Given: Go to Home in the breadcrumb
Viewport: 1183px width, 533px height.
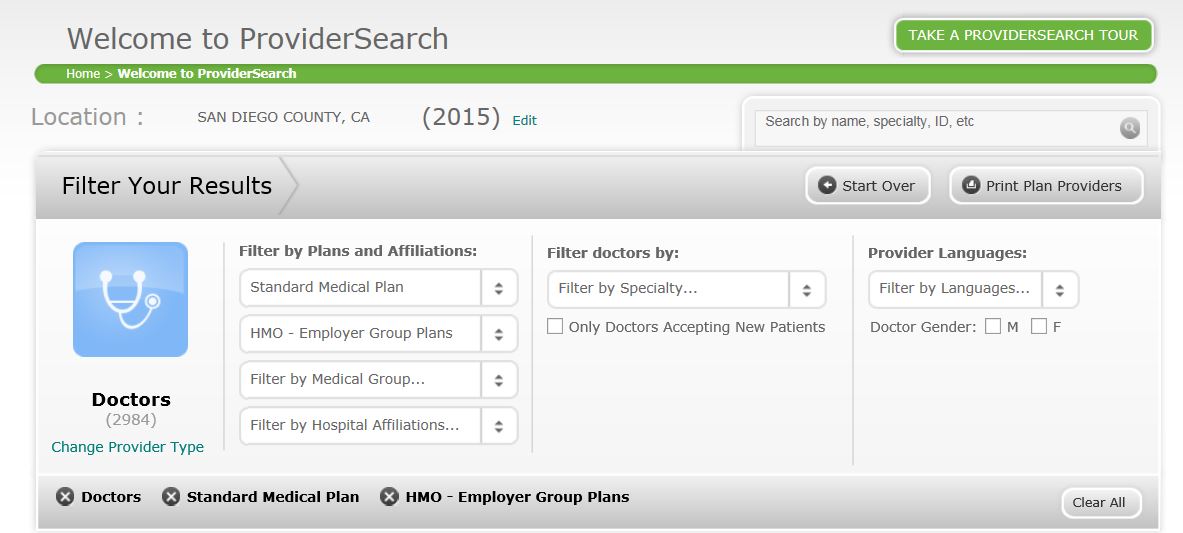Looking at the screenshot, I should [83, 73].
